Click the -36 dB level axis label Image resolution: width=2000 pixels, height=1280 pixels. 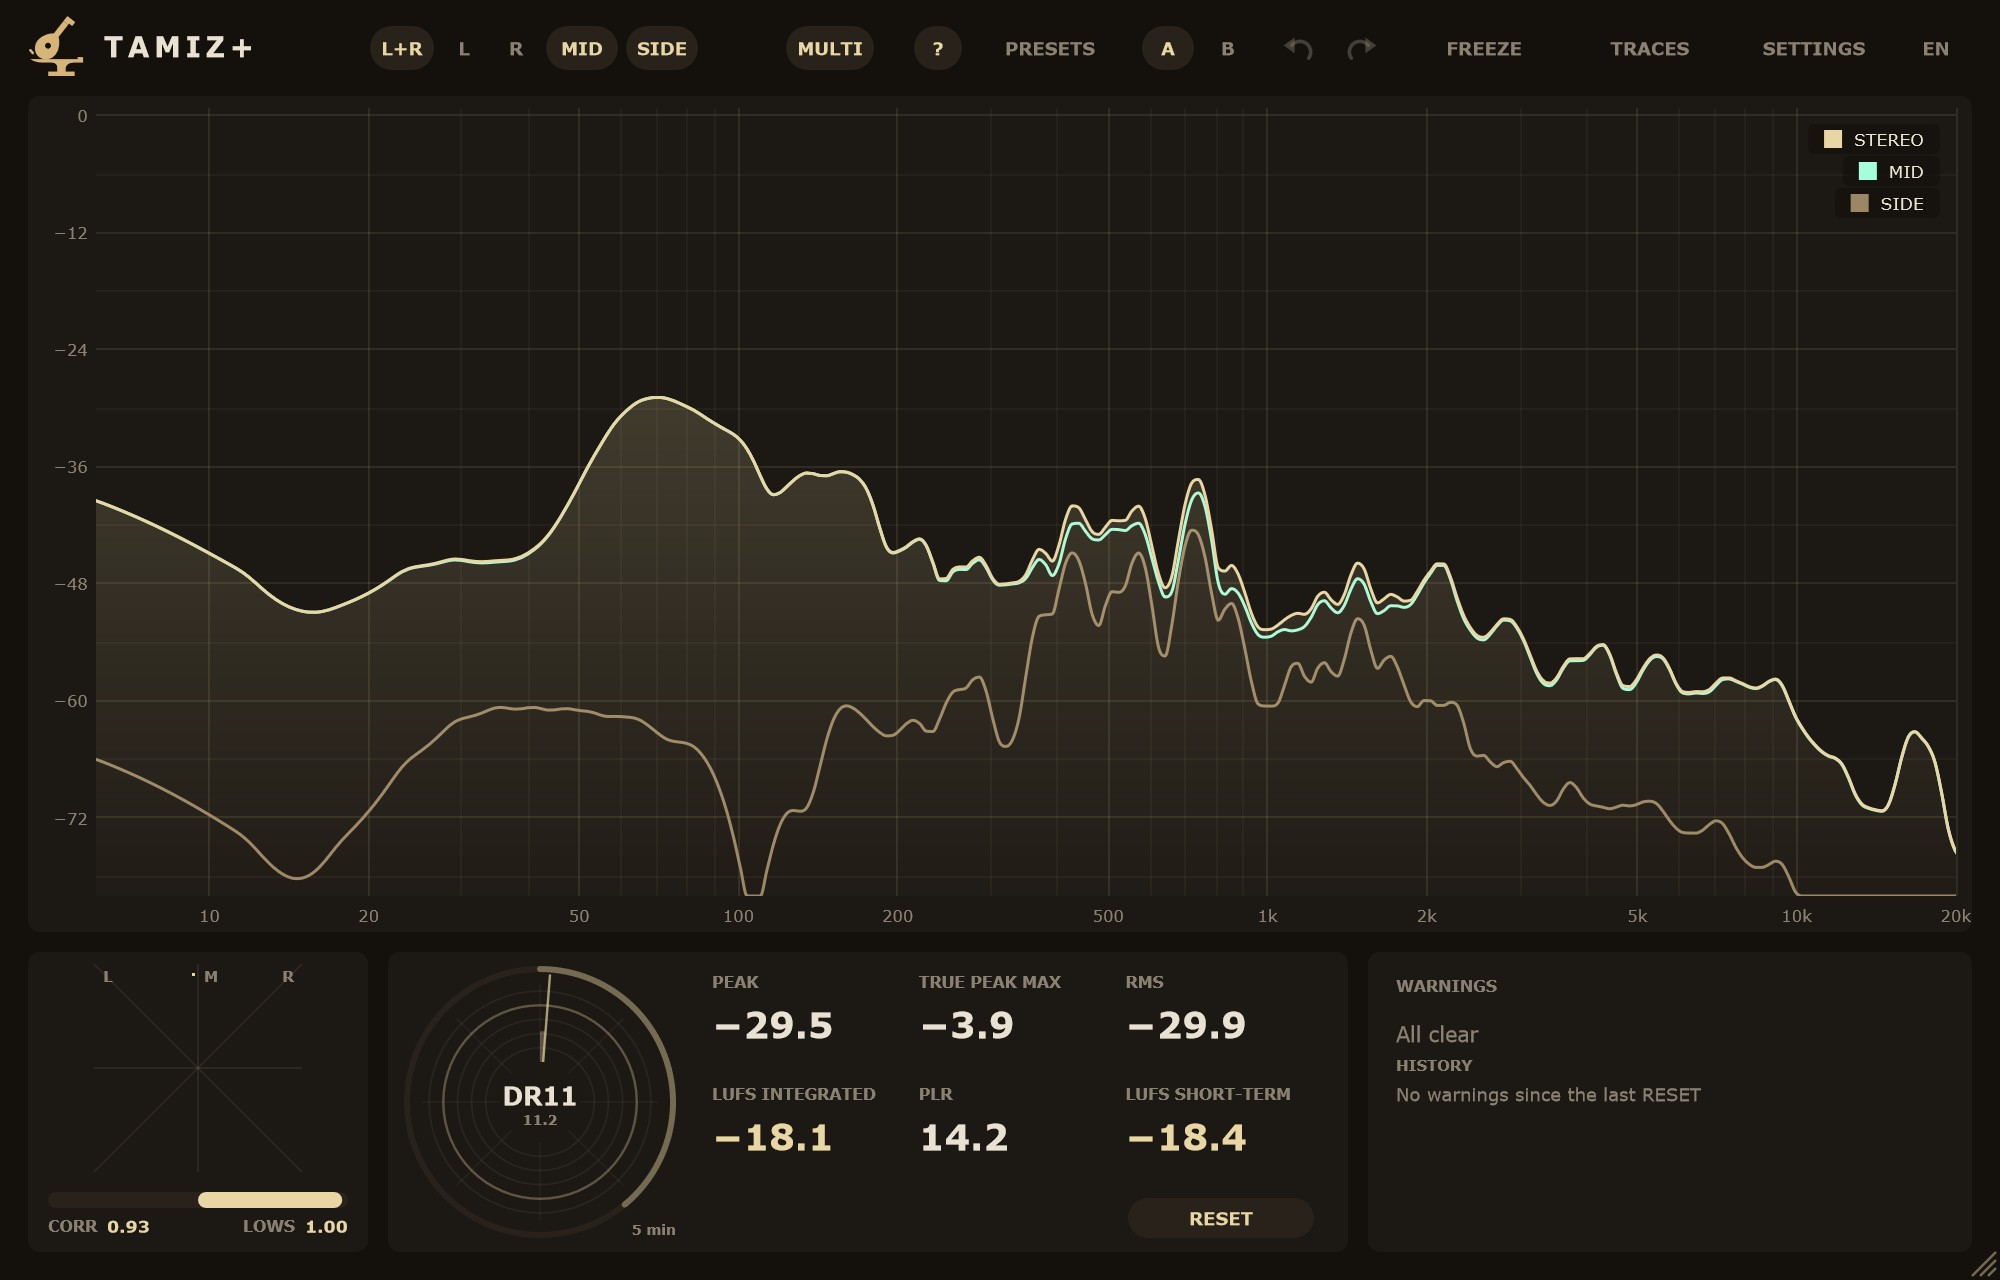pyautogui.click(x=71, y=467)
